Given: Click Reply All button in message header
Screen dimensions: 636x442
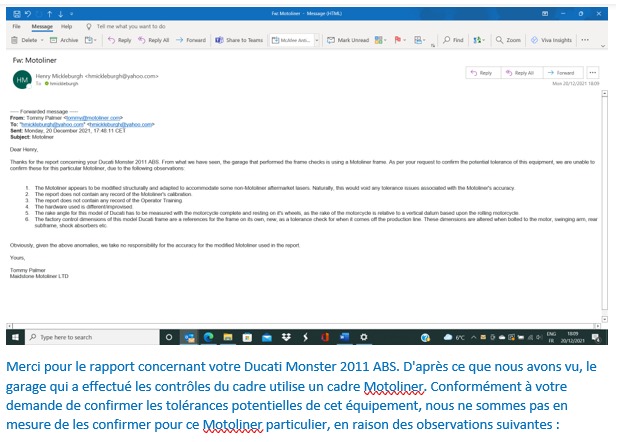Looking at the screenshot, I should (522, 73).
